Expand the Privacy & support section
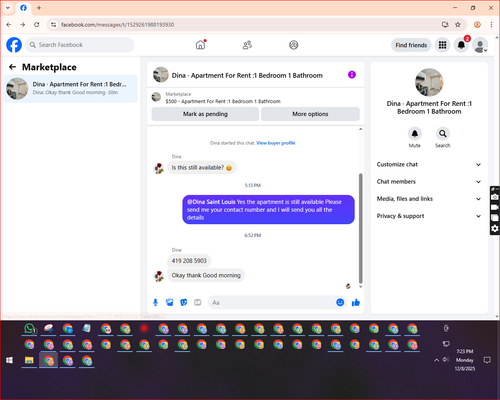The image size is (500, 400). 429,216
